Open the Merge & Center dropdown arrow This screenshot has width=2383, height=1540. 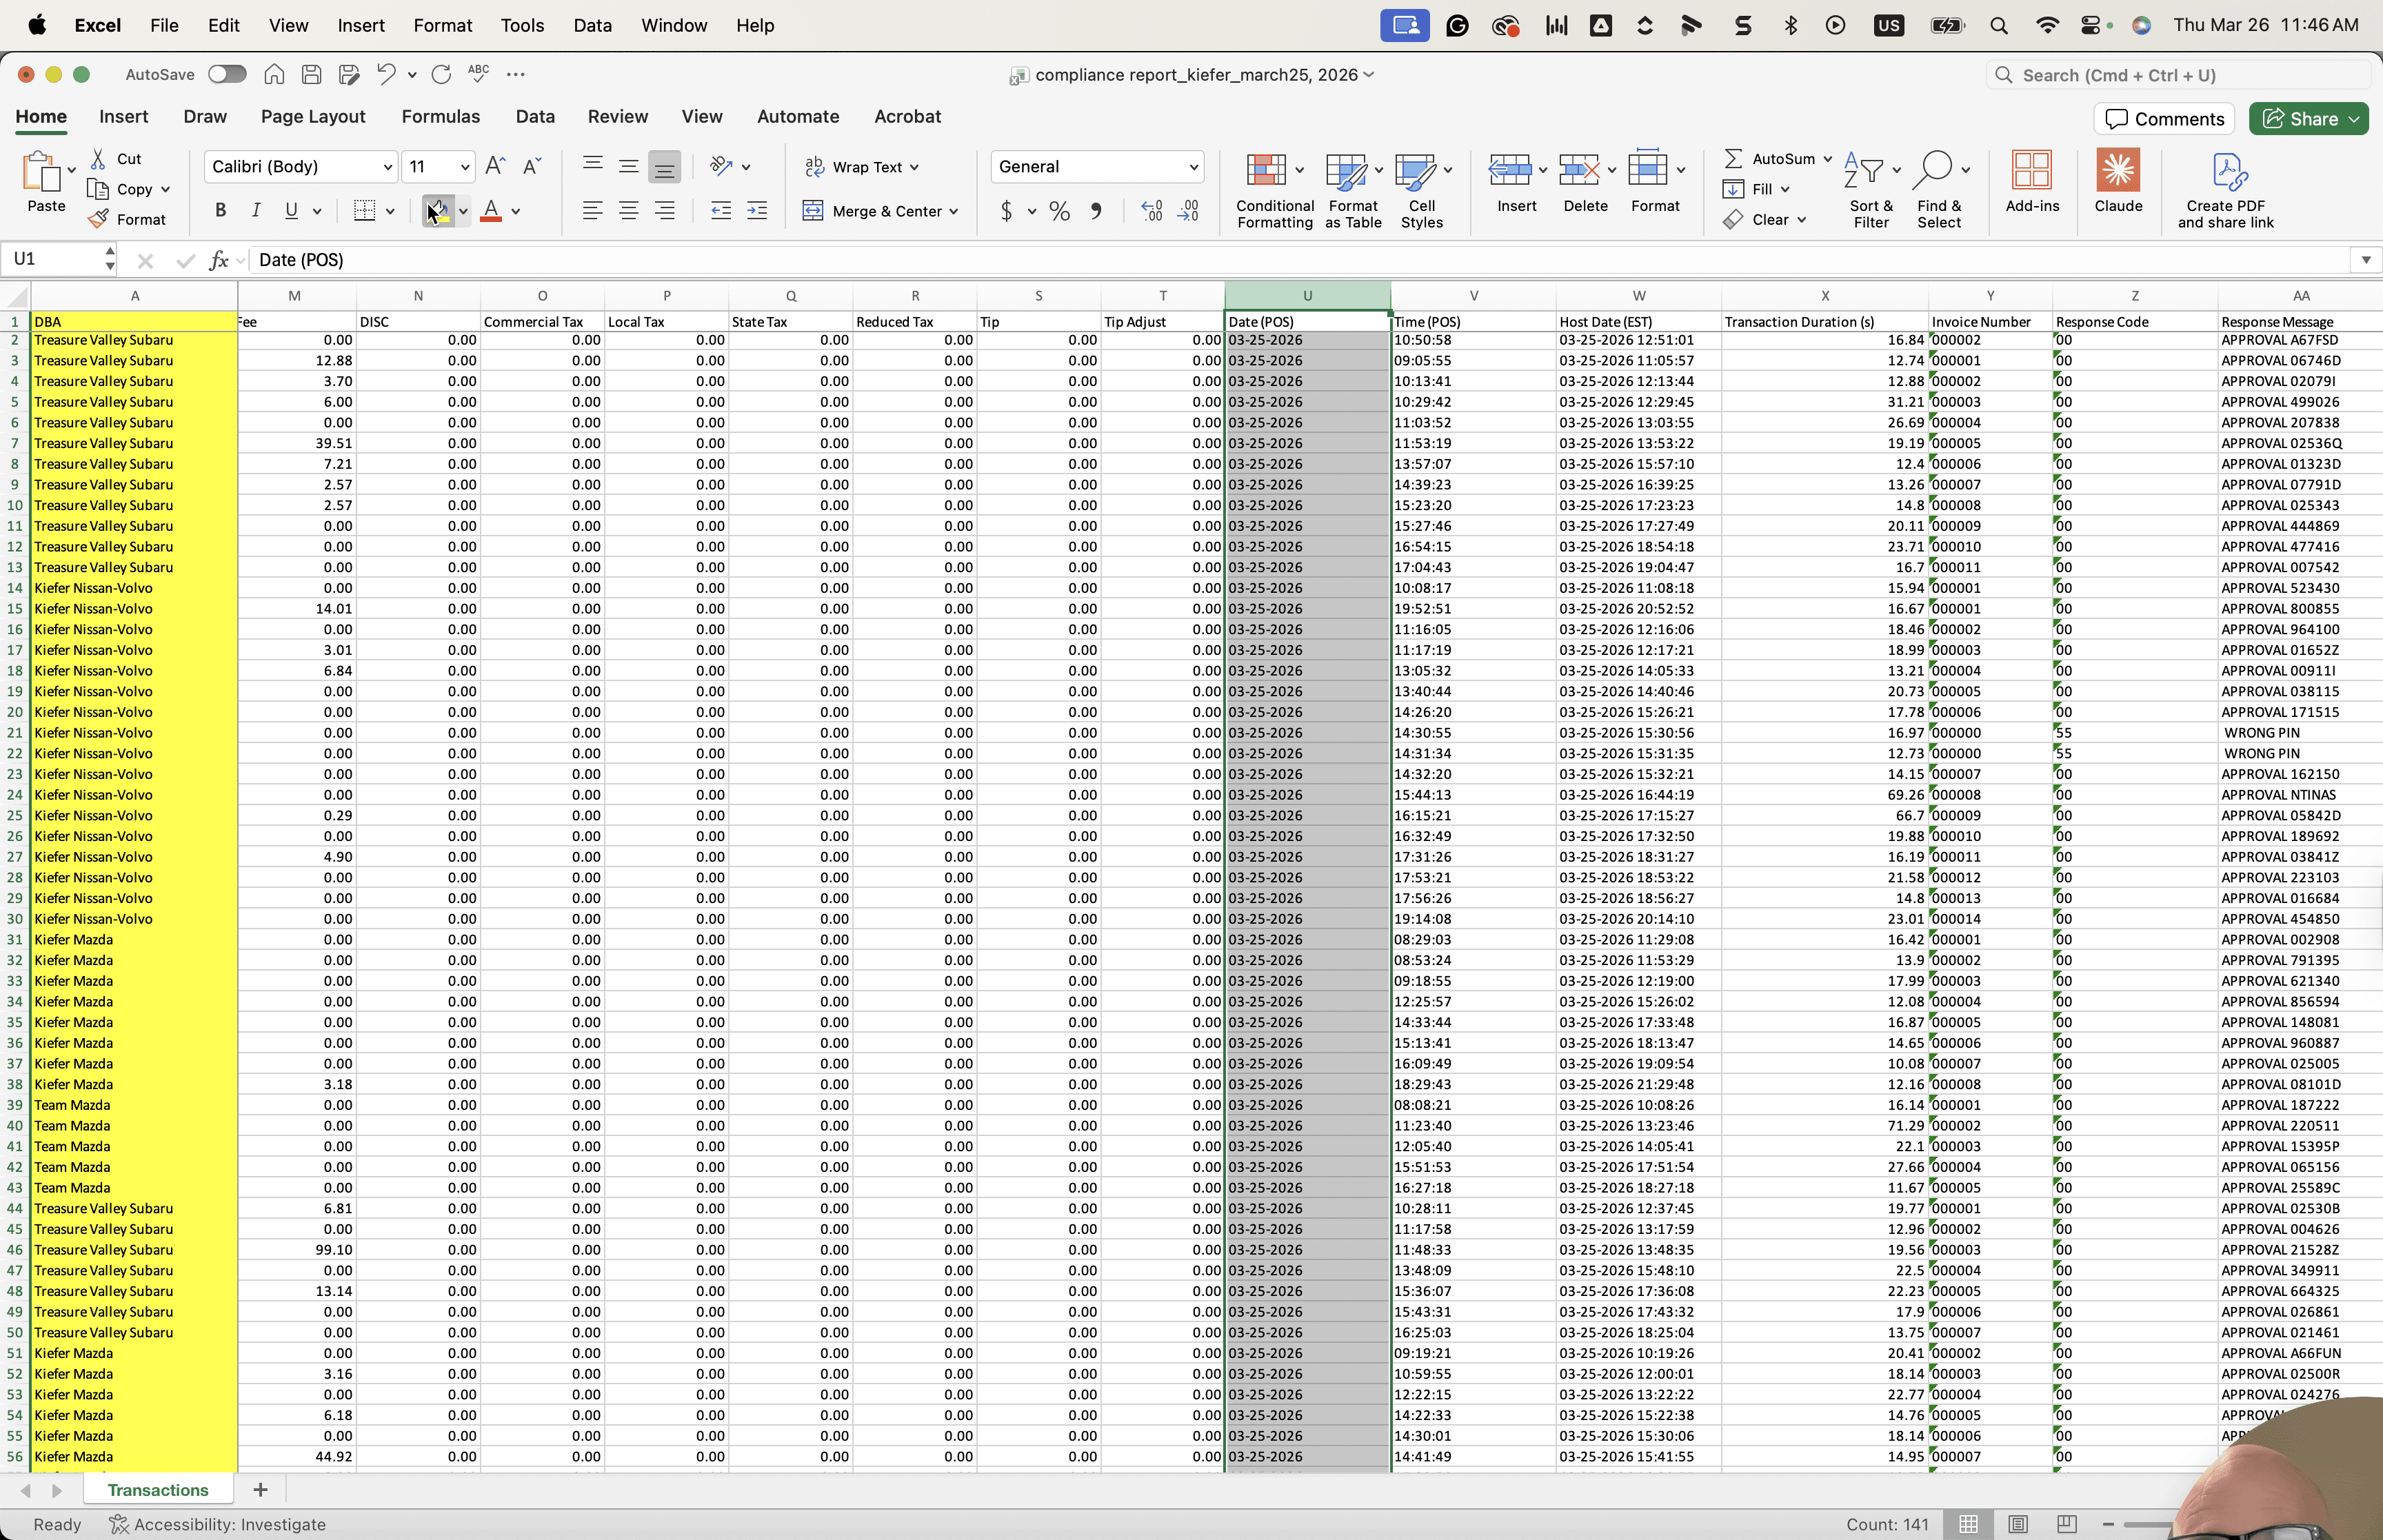(x=954, y=211)
